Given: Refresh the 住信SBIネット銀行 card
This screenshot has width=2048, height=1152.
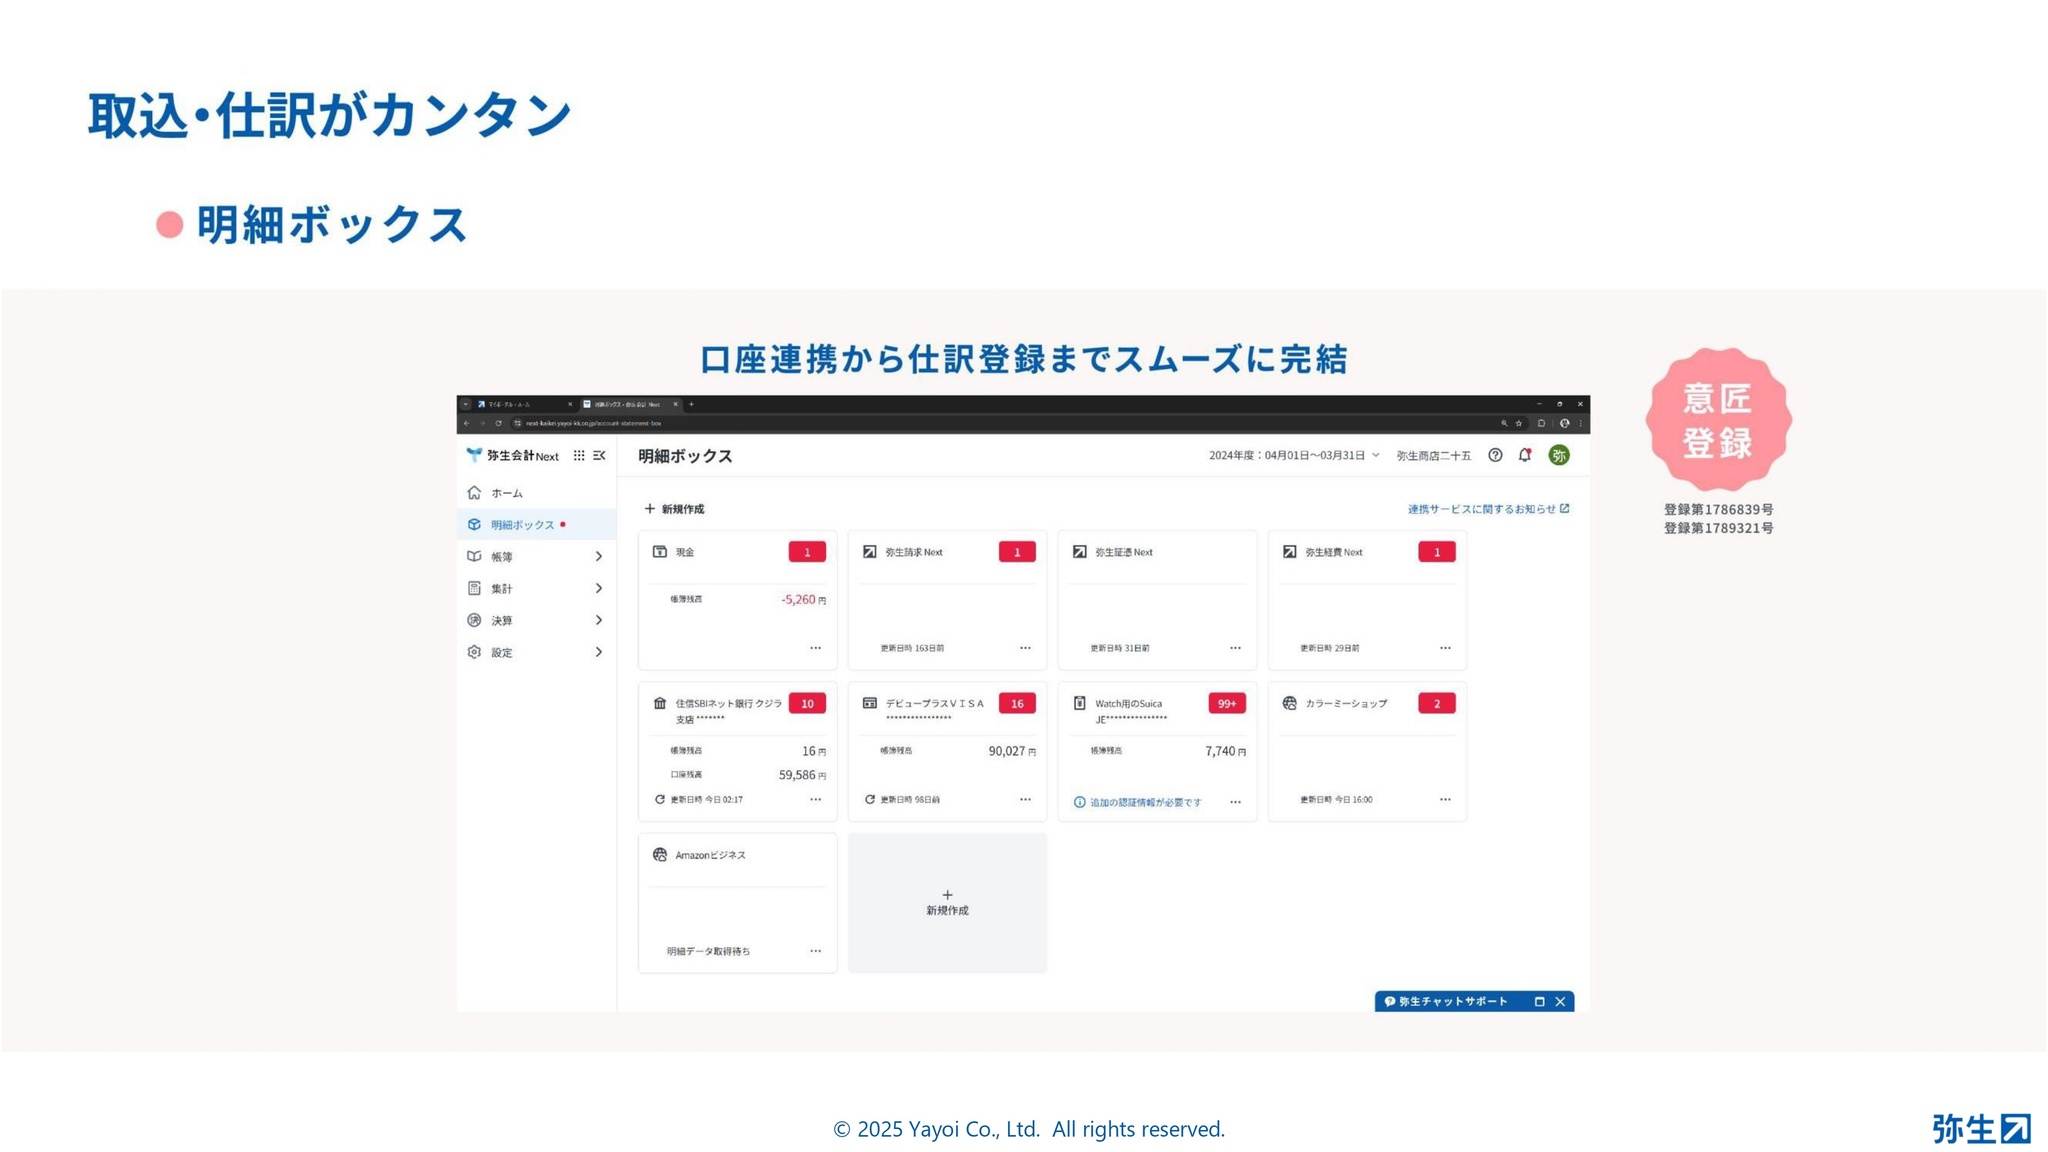Looking at the screenshot, I should pos(660,799).
